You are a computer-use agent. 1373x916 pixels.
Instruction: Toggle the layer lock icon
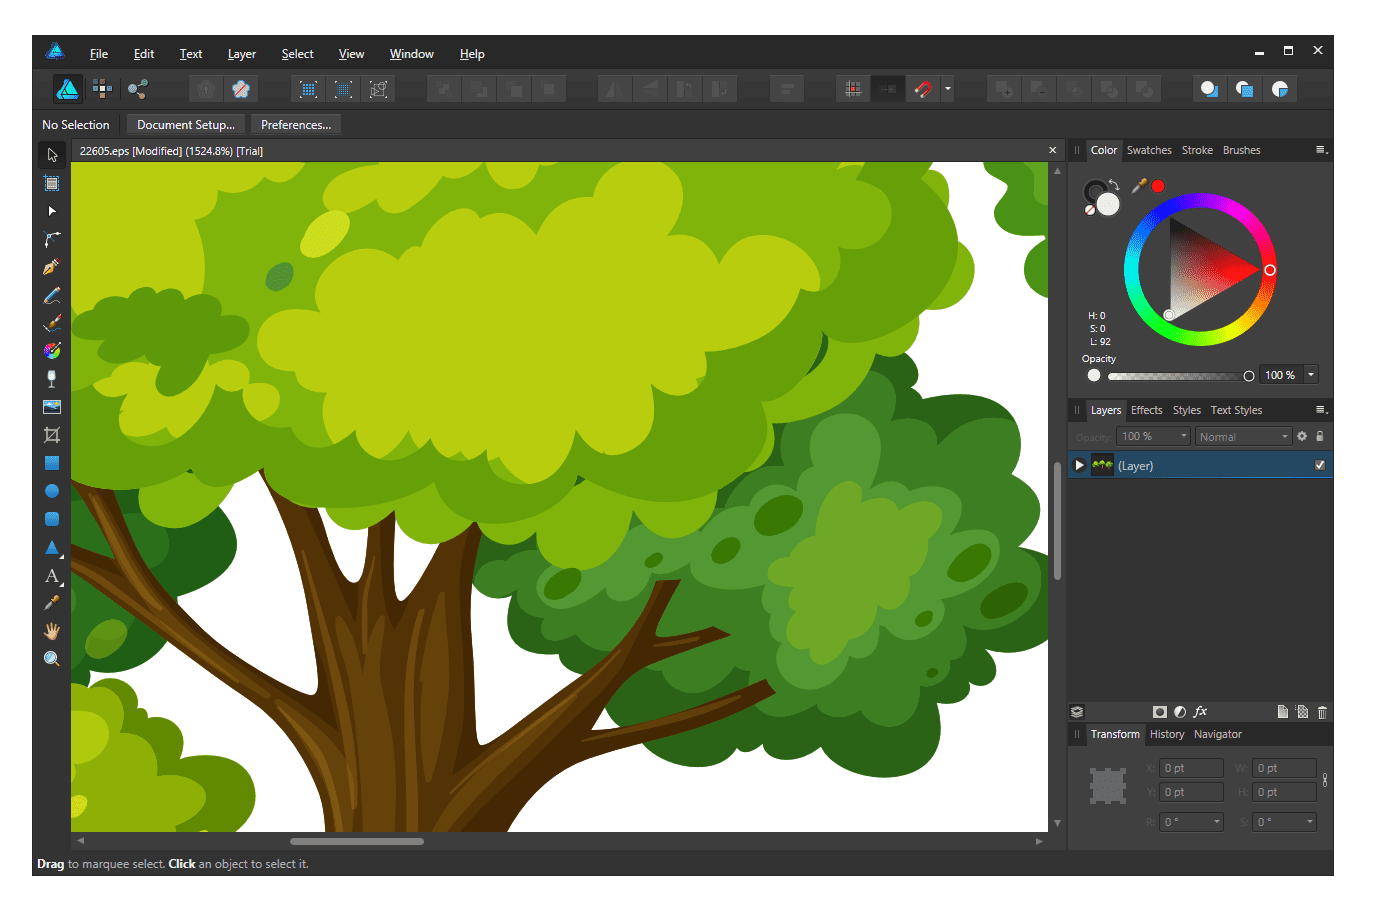1320,436
